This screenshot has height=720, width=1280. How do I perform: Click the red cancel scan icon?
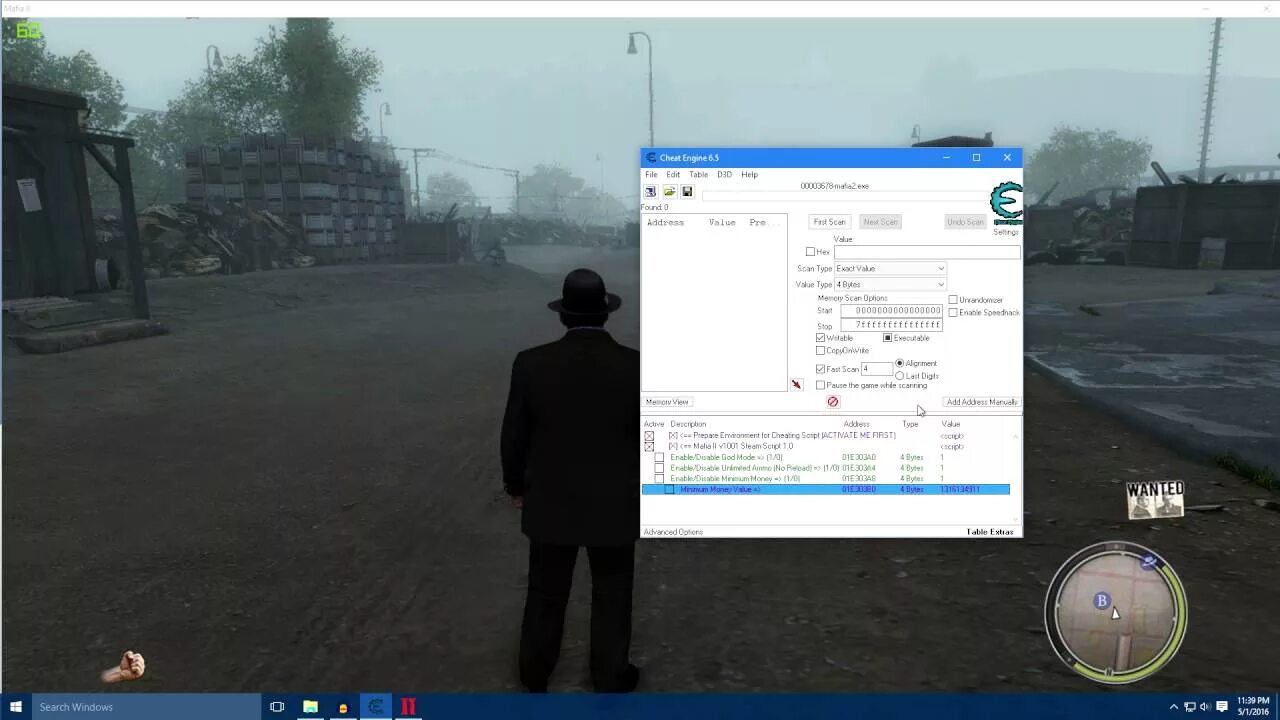click(x=833, y=402)
